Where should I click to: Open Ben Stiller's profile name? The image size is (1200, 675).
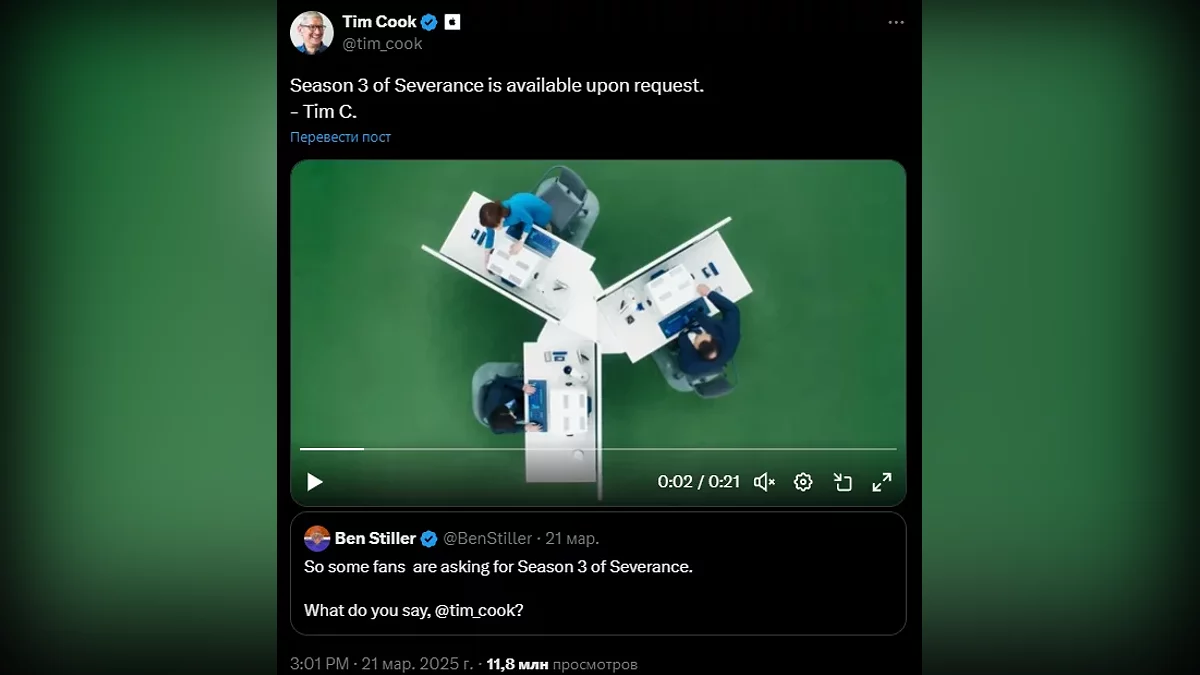click(375, 538)
